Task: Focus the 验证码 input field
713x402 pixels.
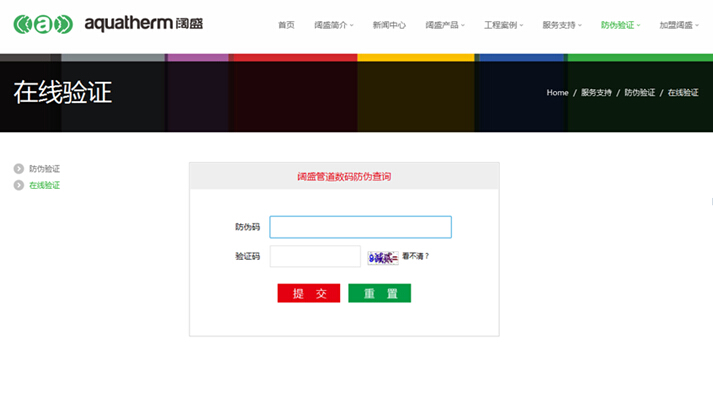Action: (x=315, y=256)
